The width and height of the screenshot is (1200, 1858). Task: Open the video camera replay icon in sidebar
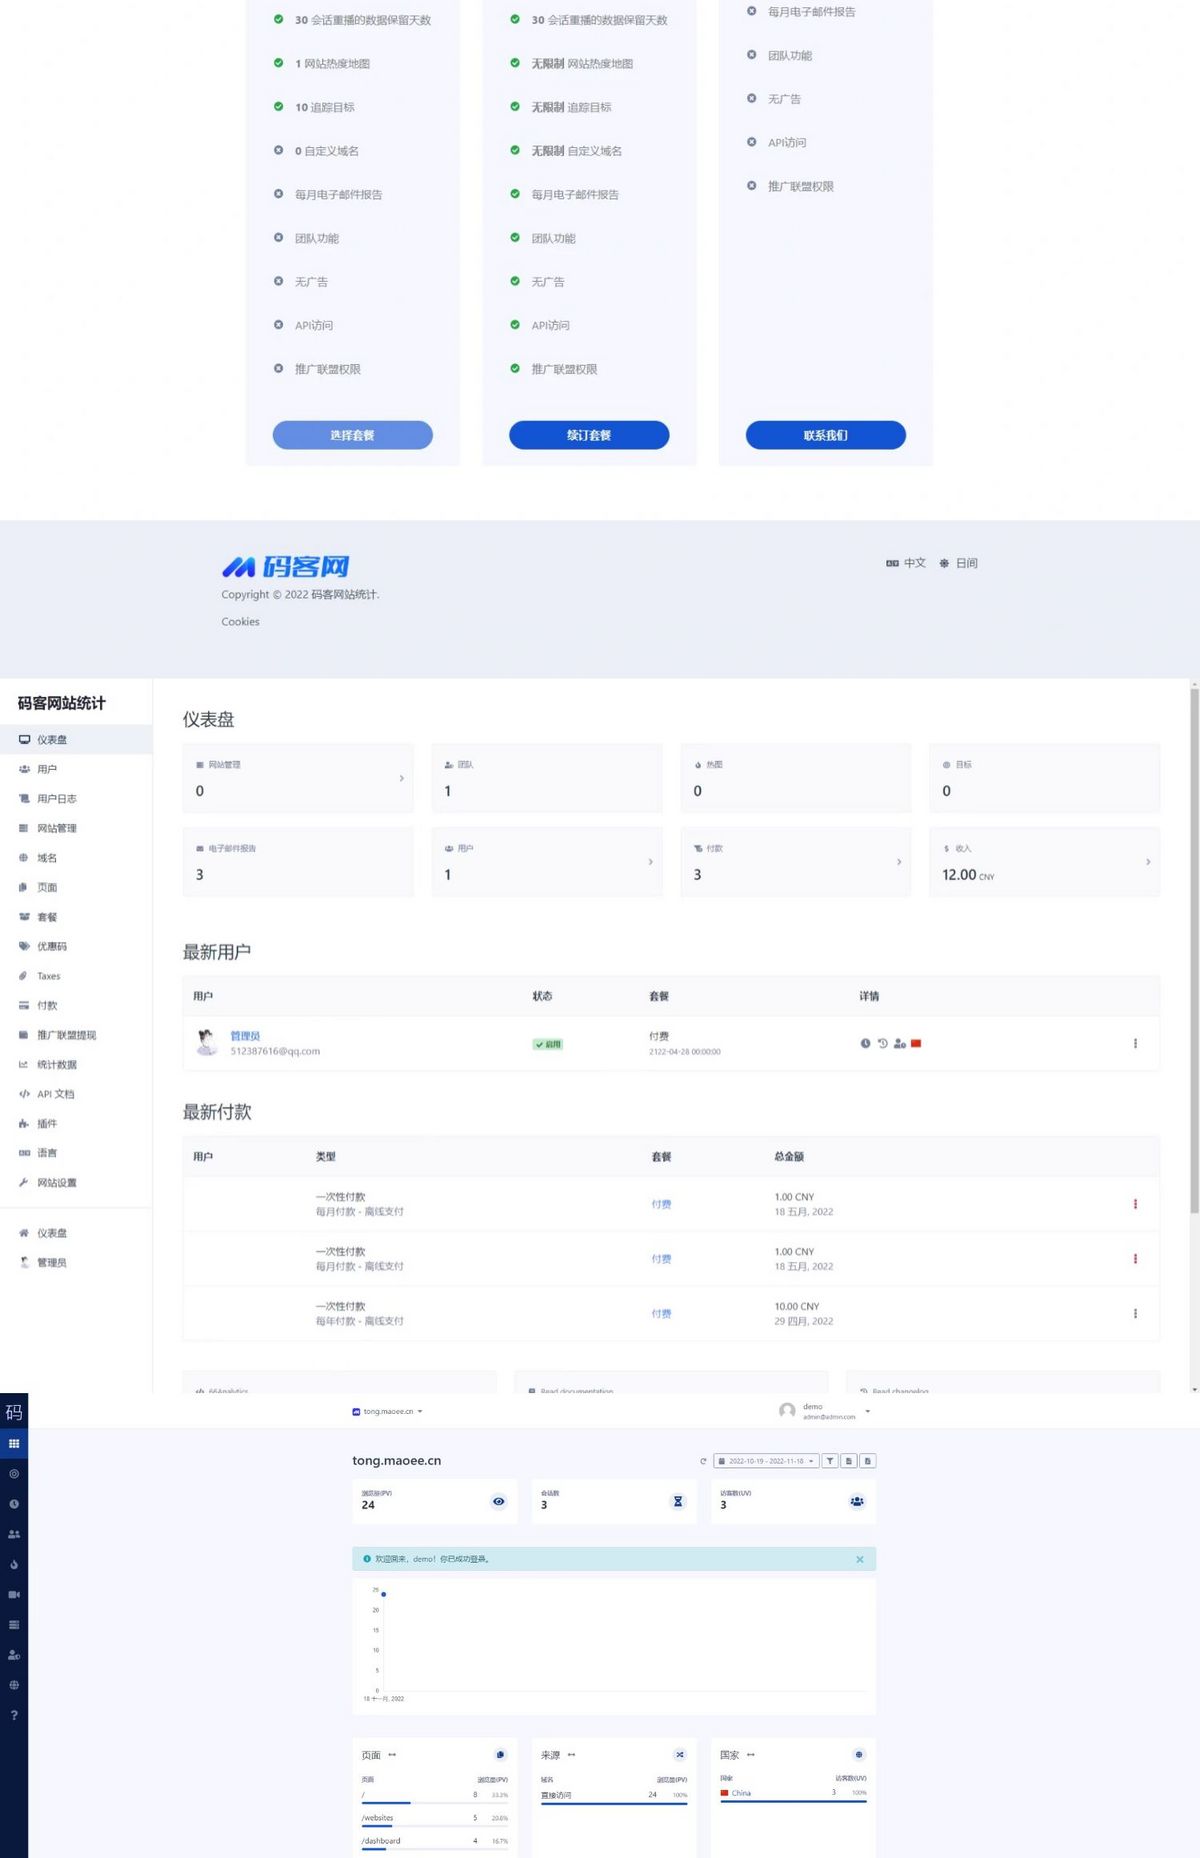point(14,1594)
